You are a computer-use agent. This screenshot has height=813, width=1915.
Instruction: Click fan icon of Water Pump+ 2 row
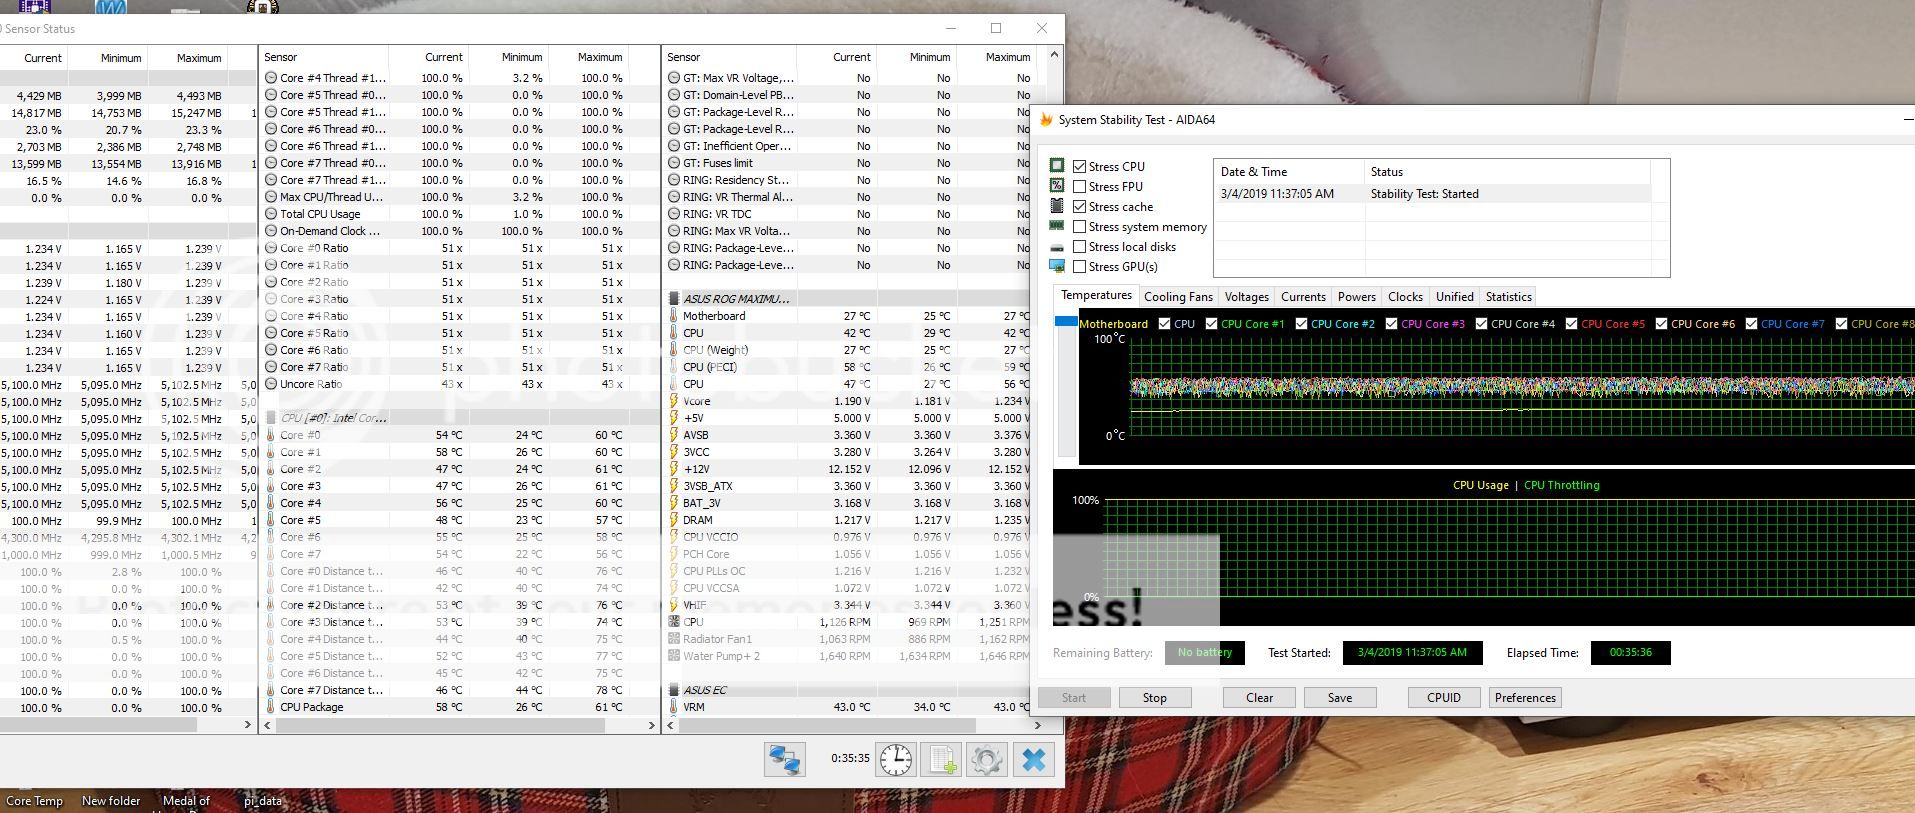point(674,656)
